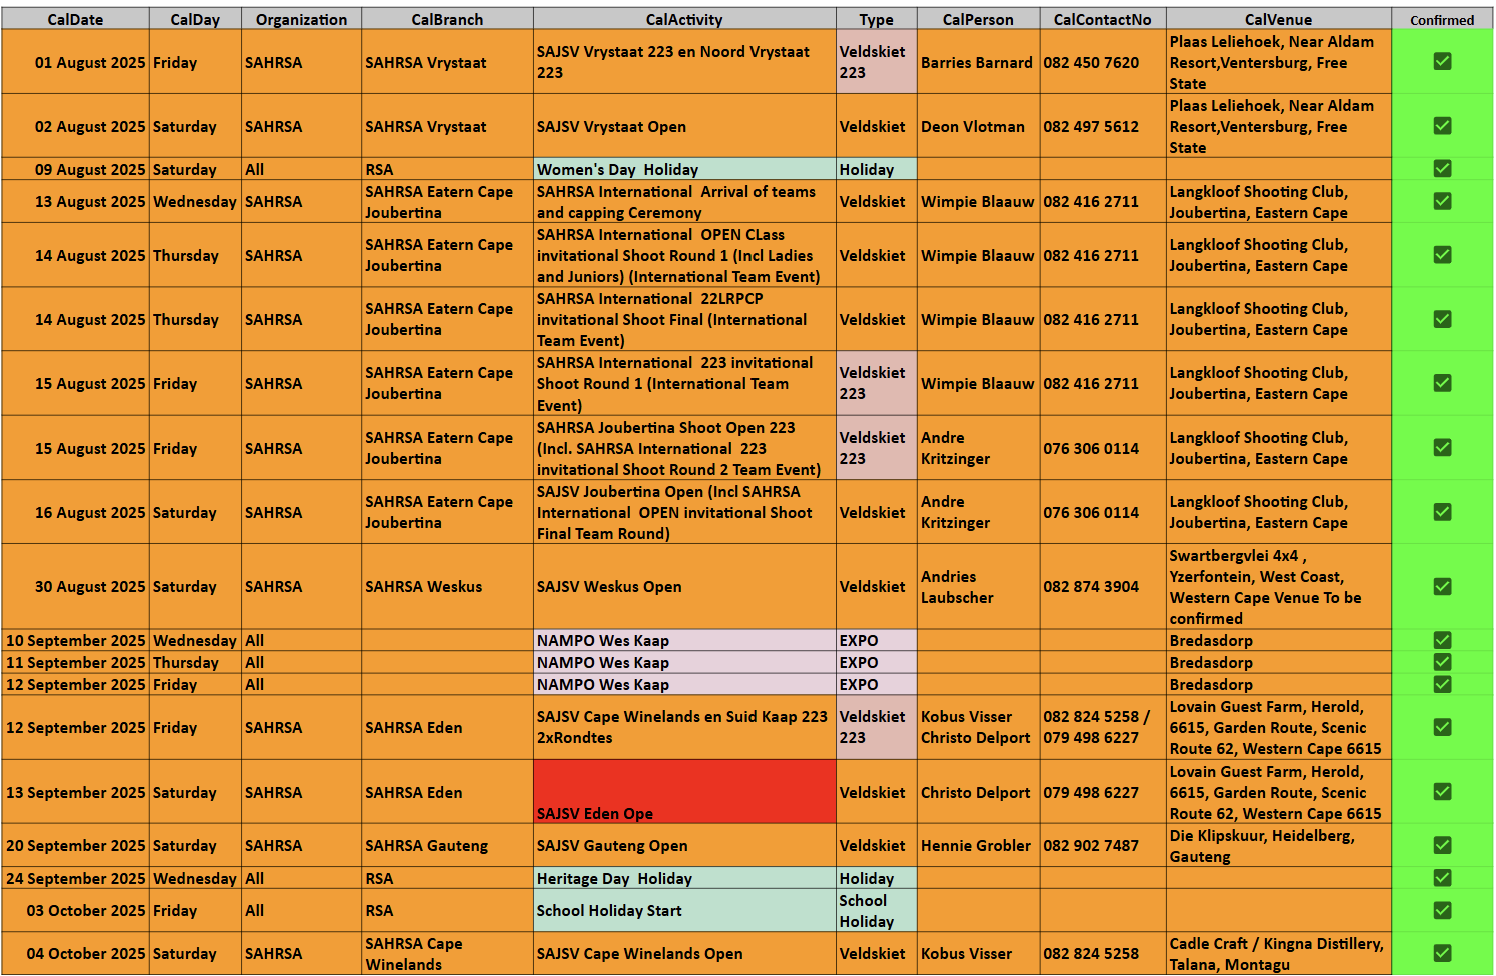
Task: Click the 'Swartbergvlei 4x4' venue cell
Action: tap(1278, 586)
